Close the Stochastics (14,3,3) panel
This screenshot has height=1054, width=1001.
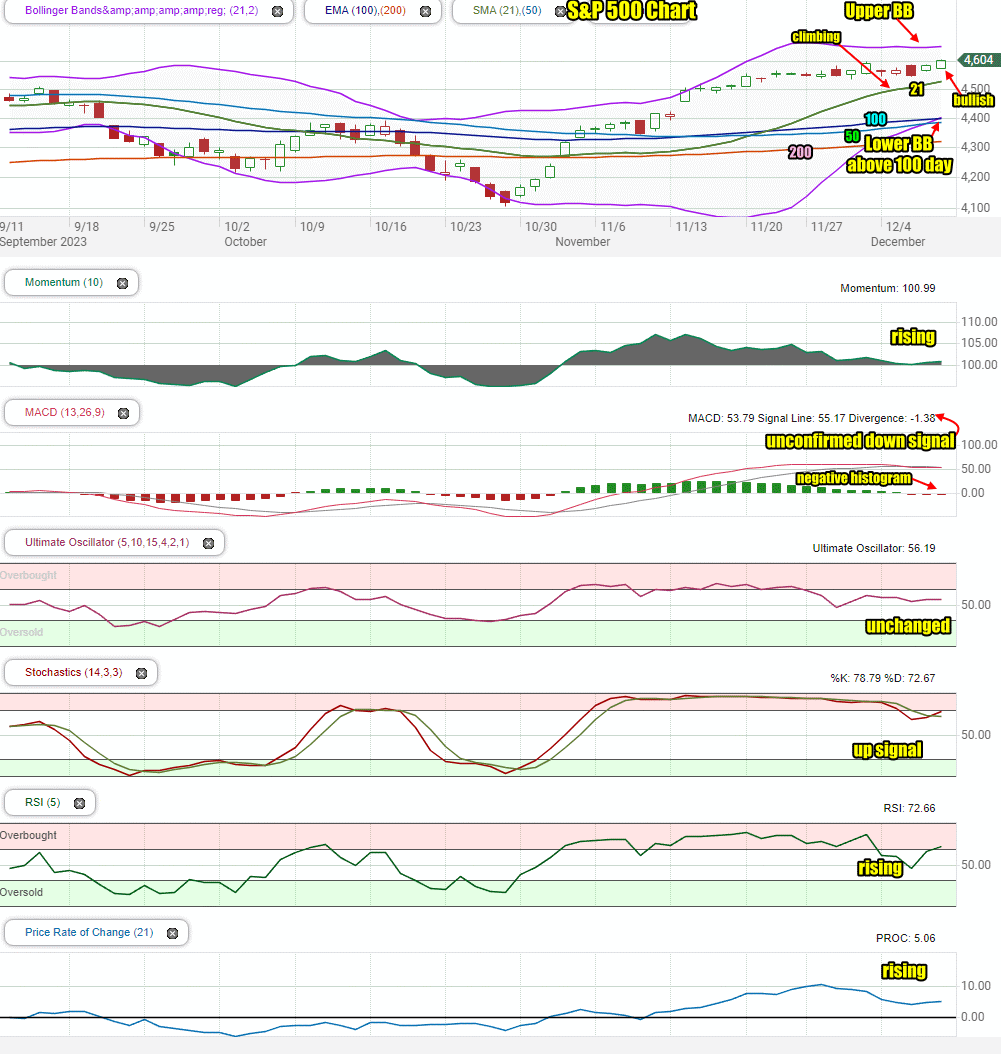141,673
